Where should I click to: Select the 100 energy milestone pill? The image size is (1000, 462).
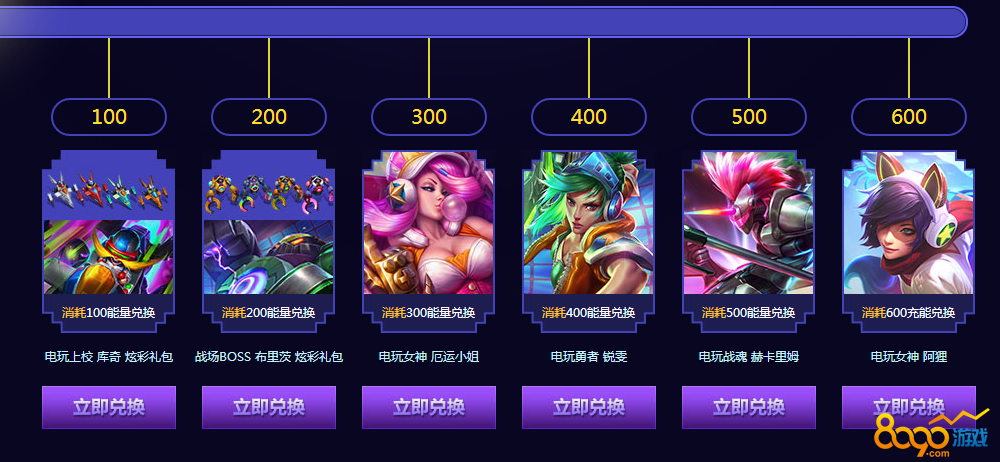tap(108, 117)
